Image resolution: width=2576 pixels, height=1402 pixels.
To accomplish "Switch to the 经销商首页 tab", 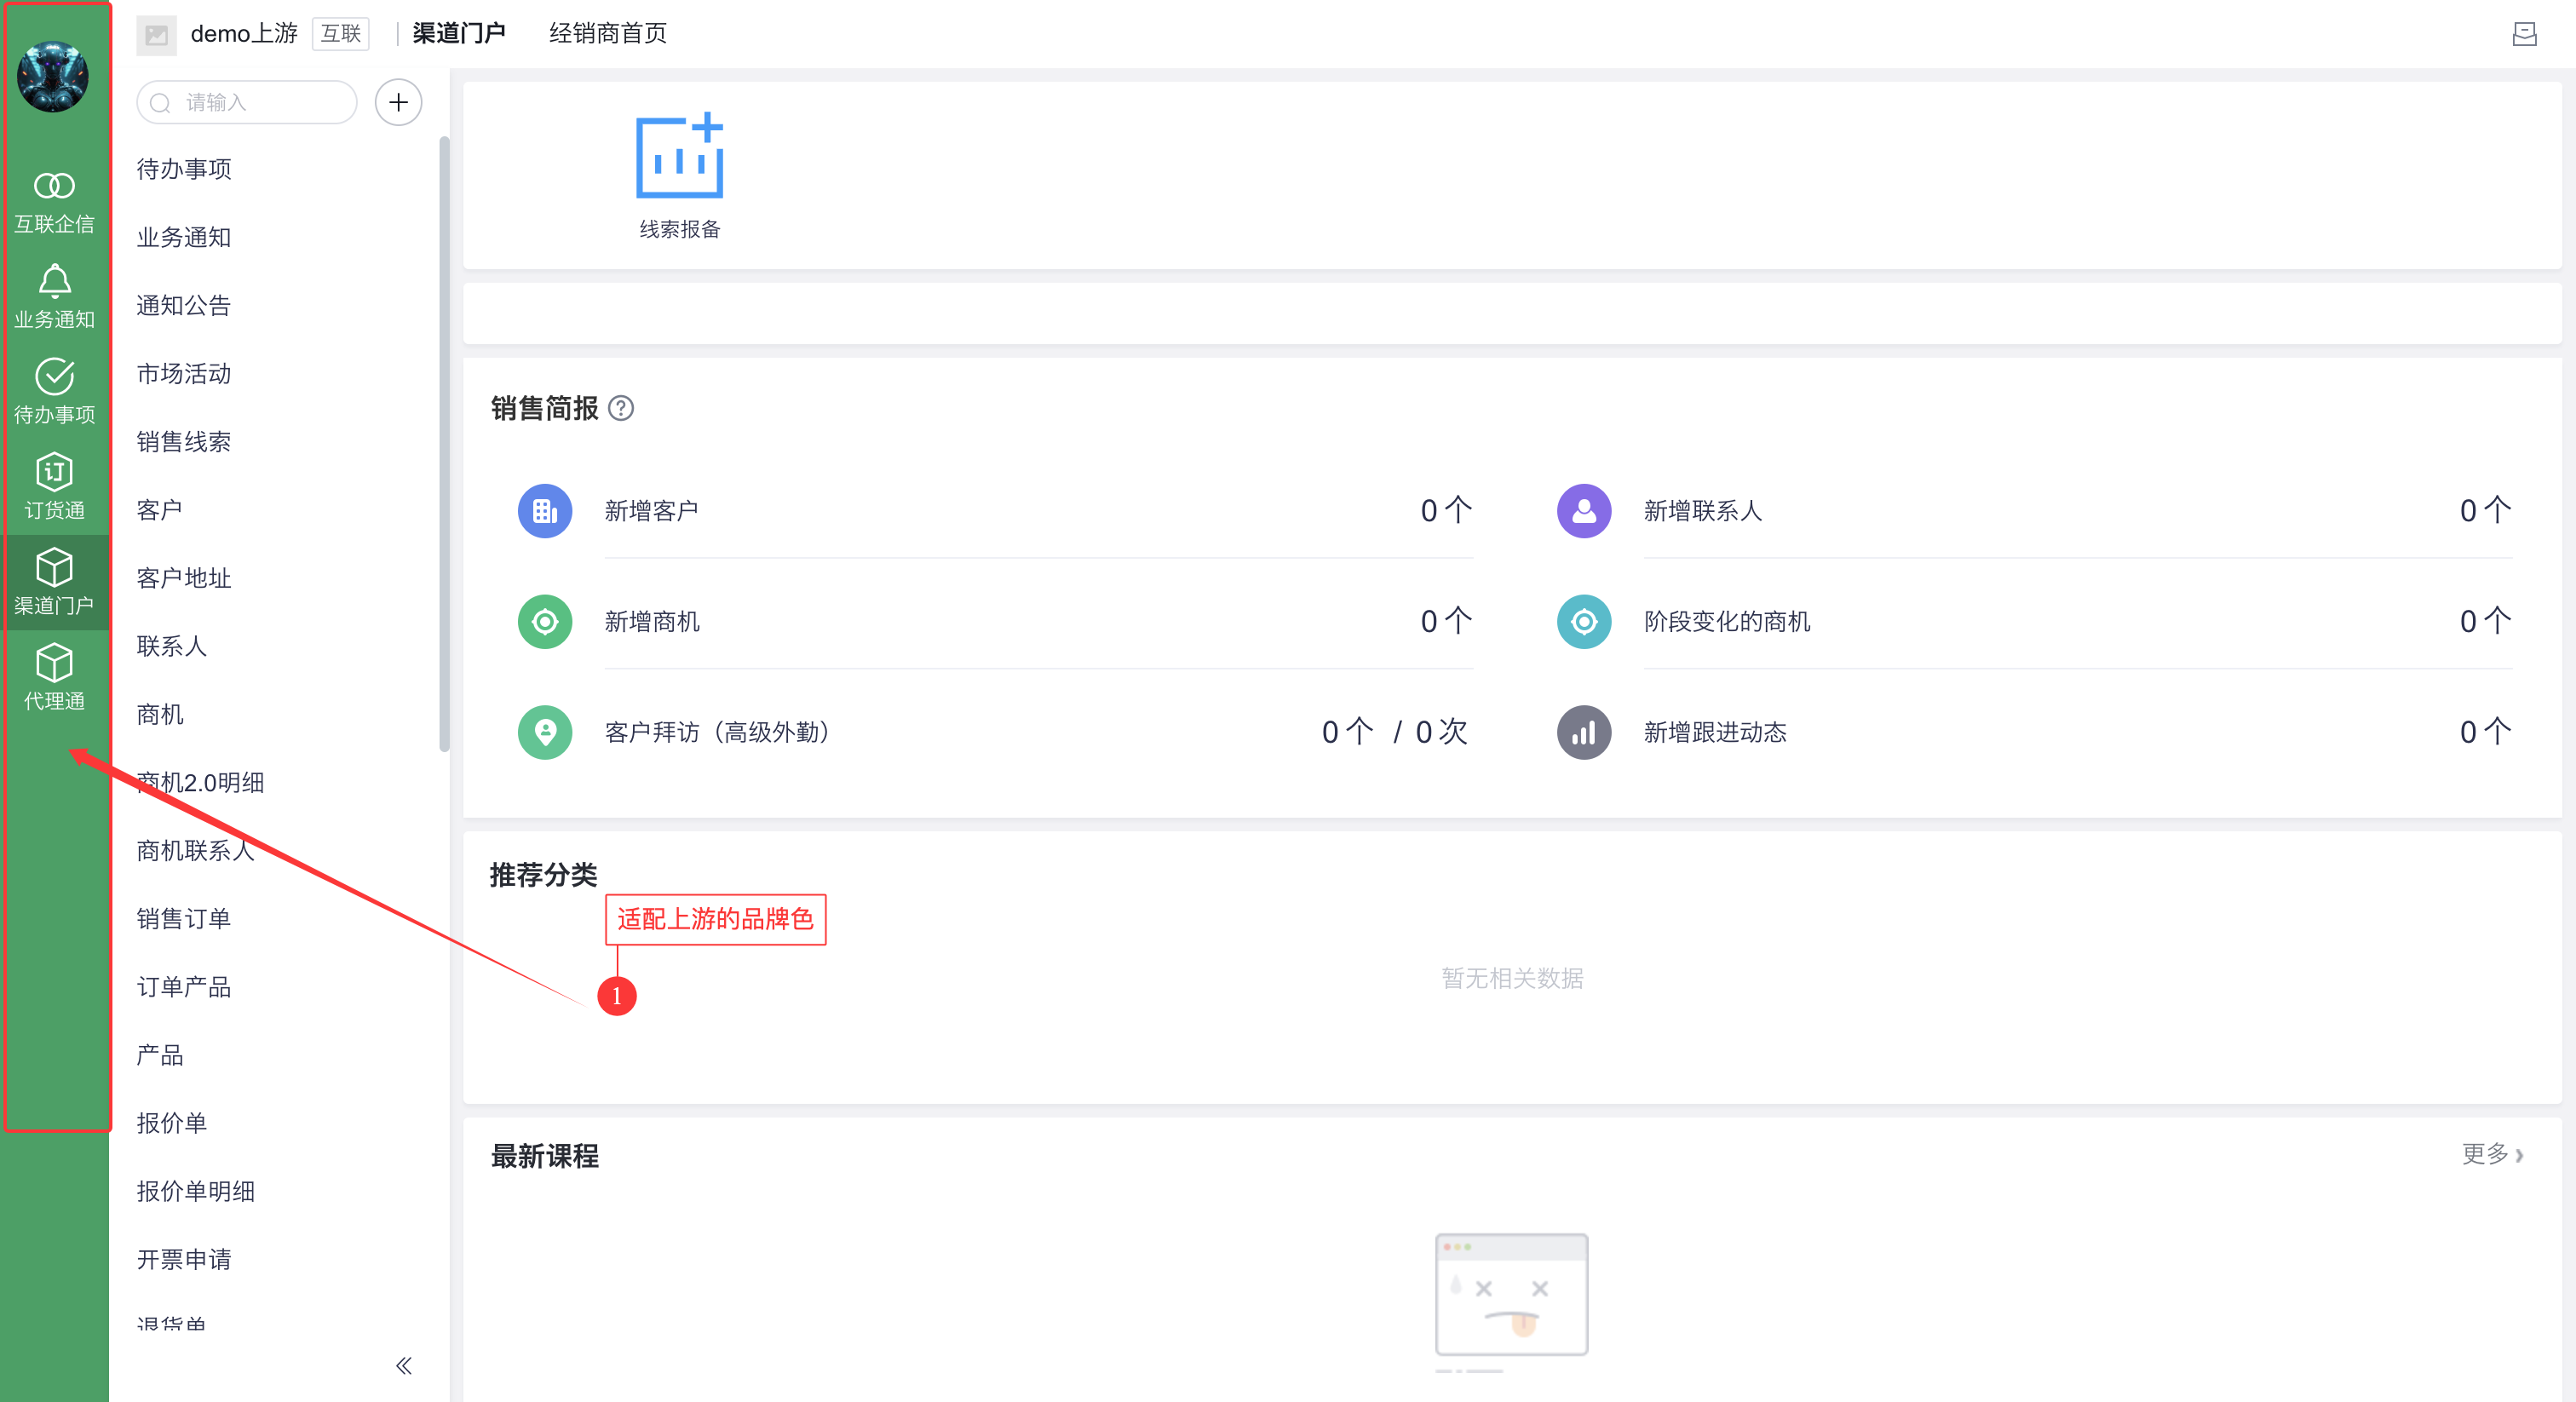I will [x=608, y=34].
